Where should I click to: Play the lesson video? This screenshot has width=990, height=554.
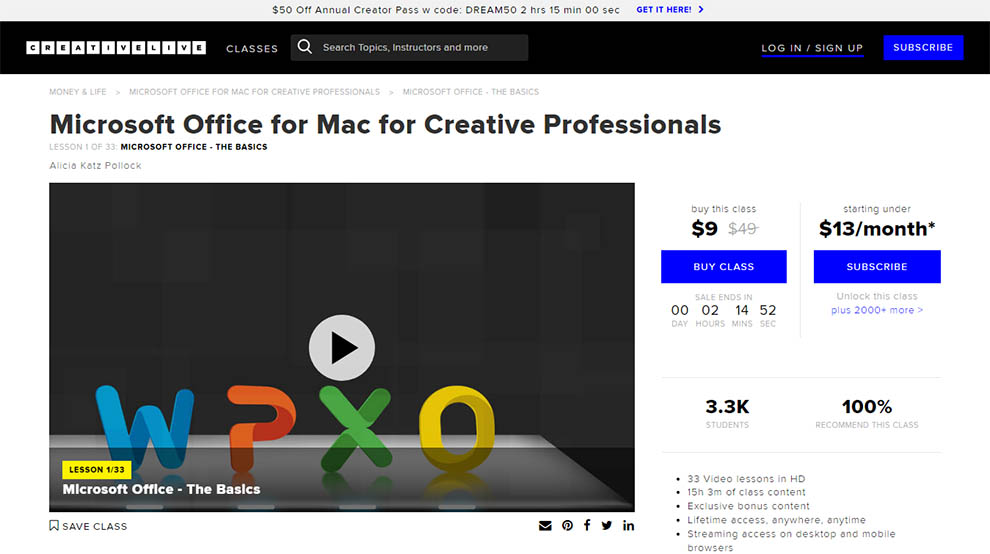point(342,347)
